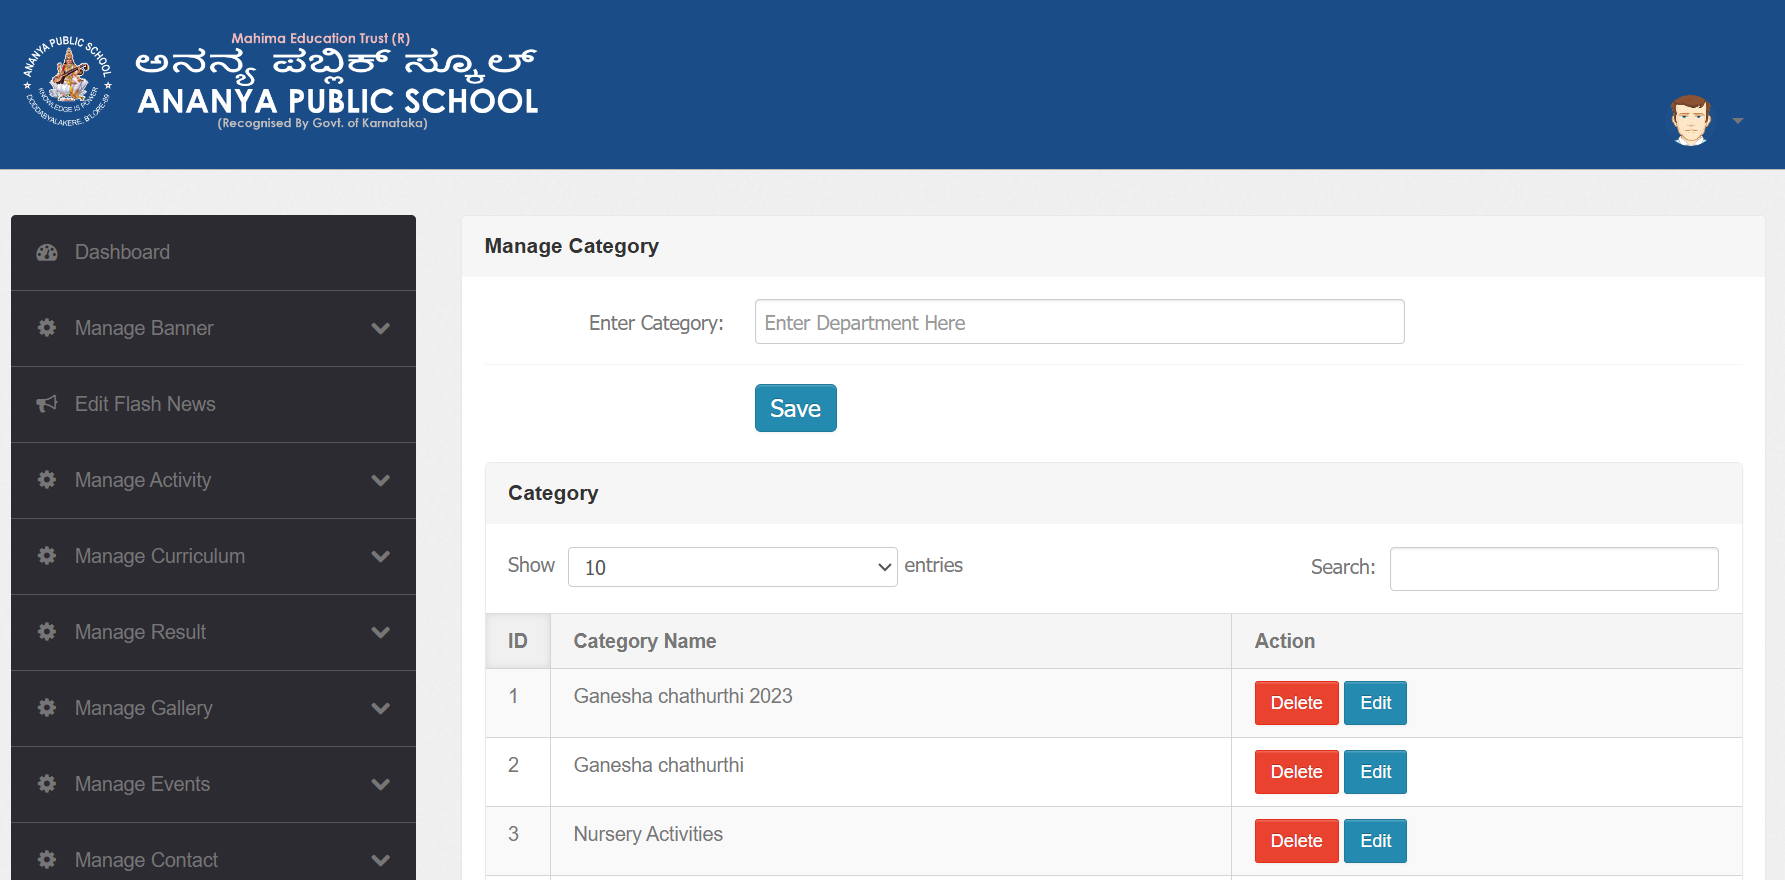Screen dimensions: 1785x880
Task: Focus the Enter Category input field
Action: [x=1079, y=322]
